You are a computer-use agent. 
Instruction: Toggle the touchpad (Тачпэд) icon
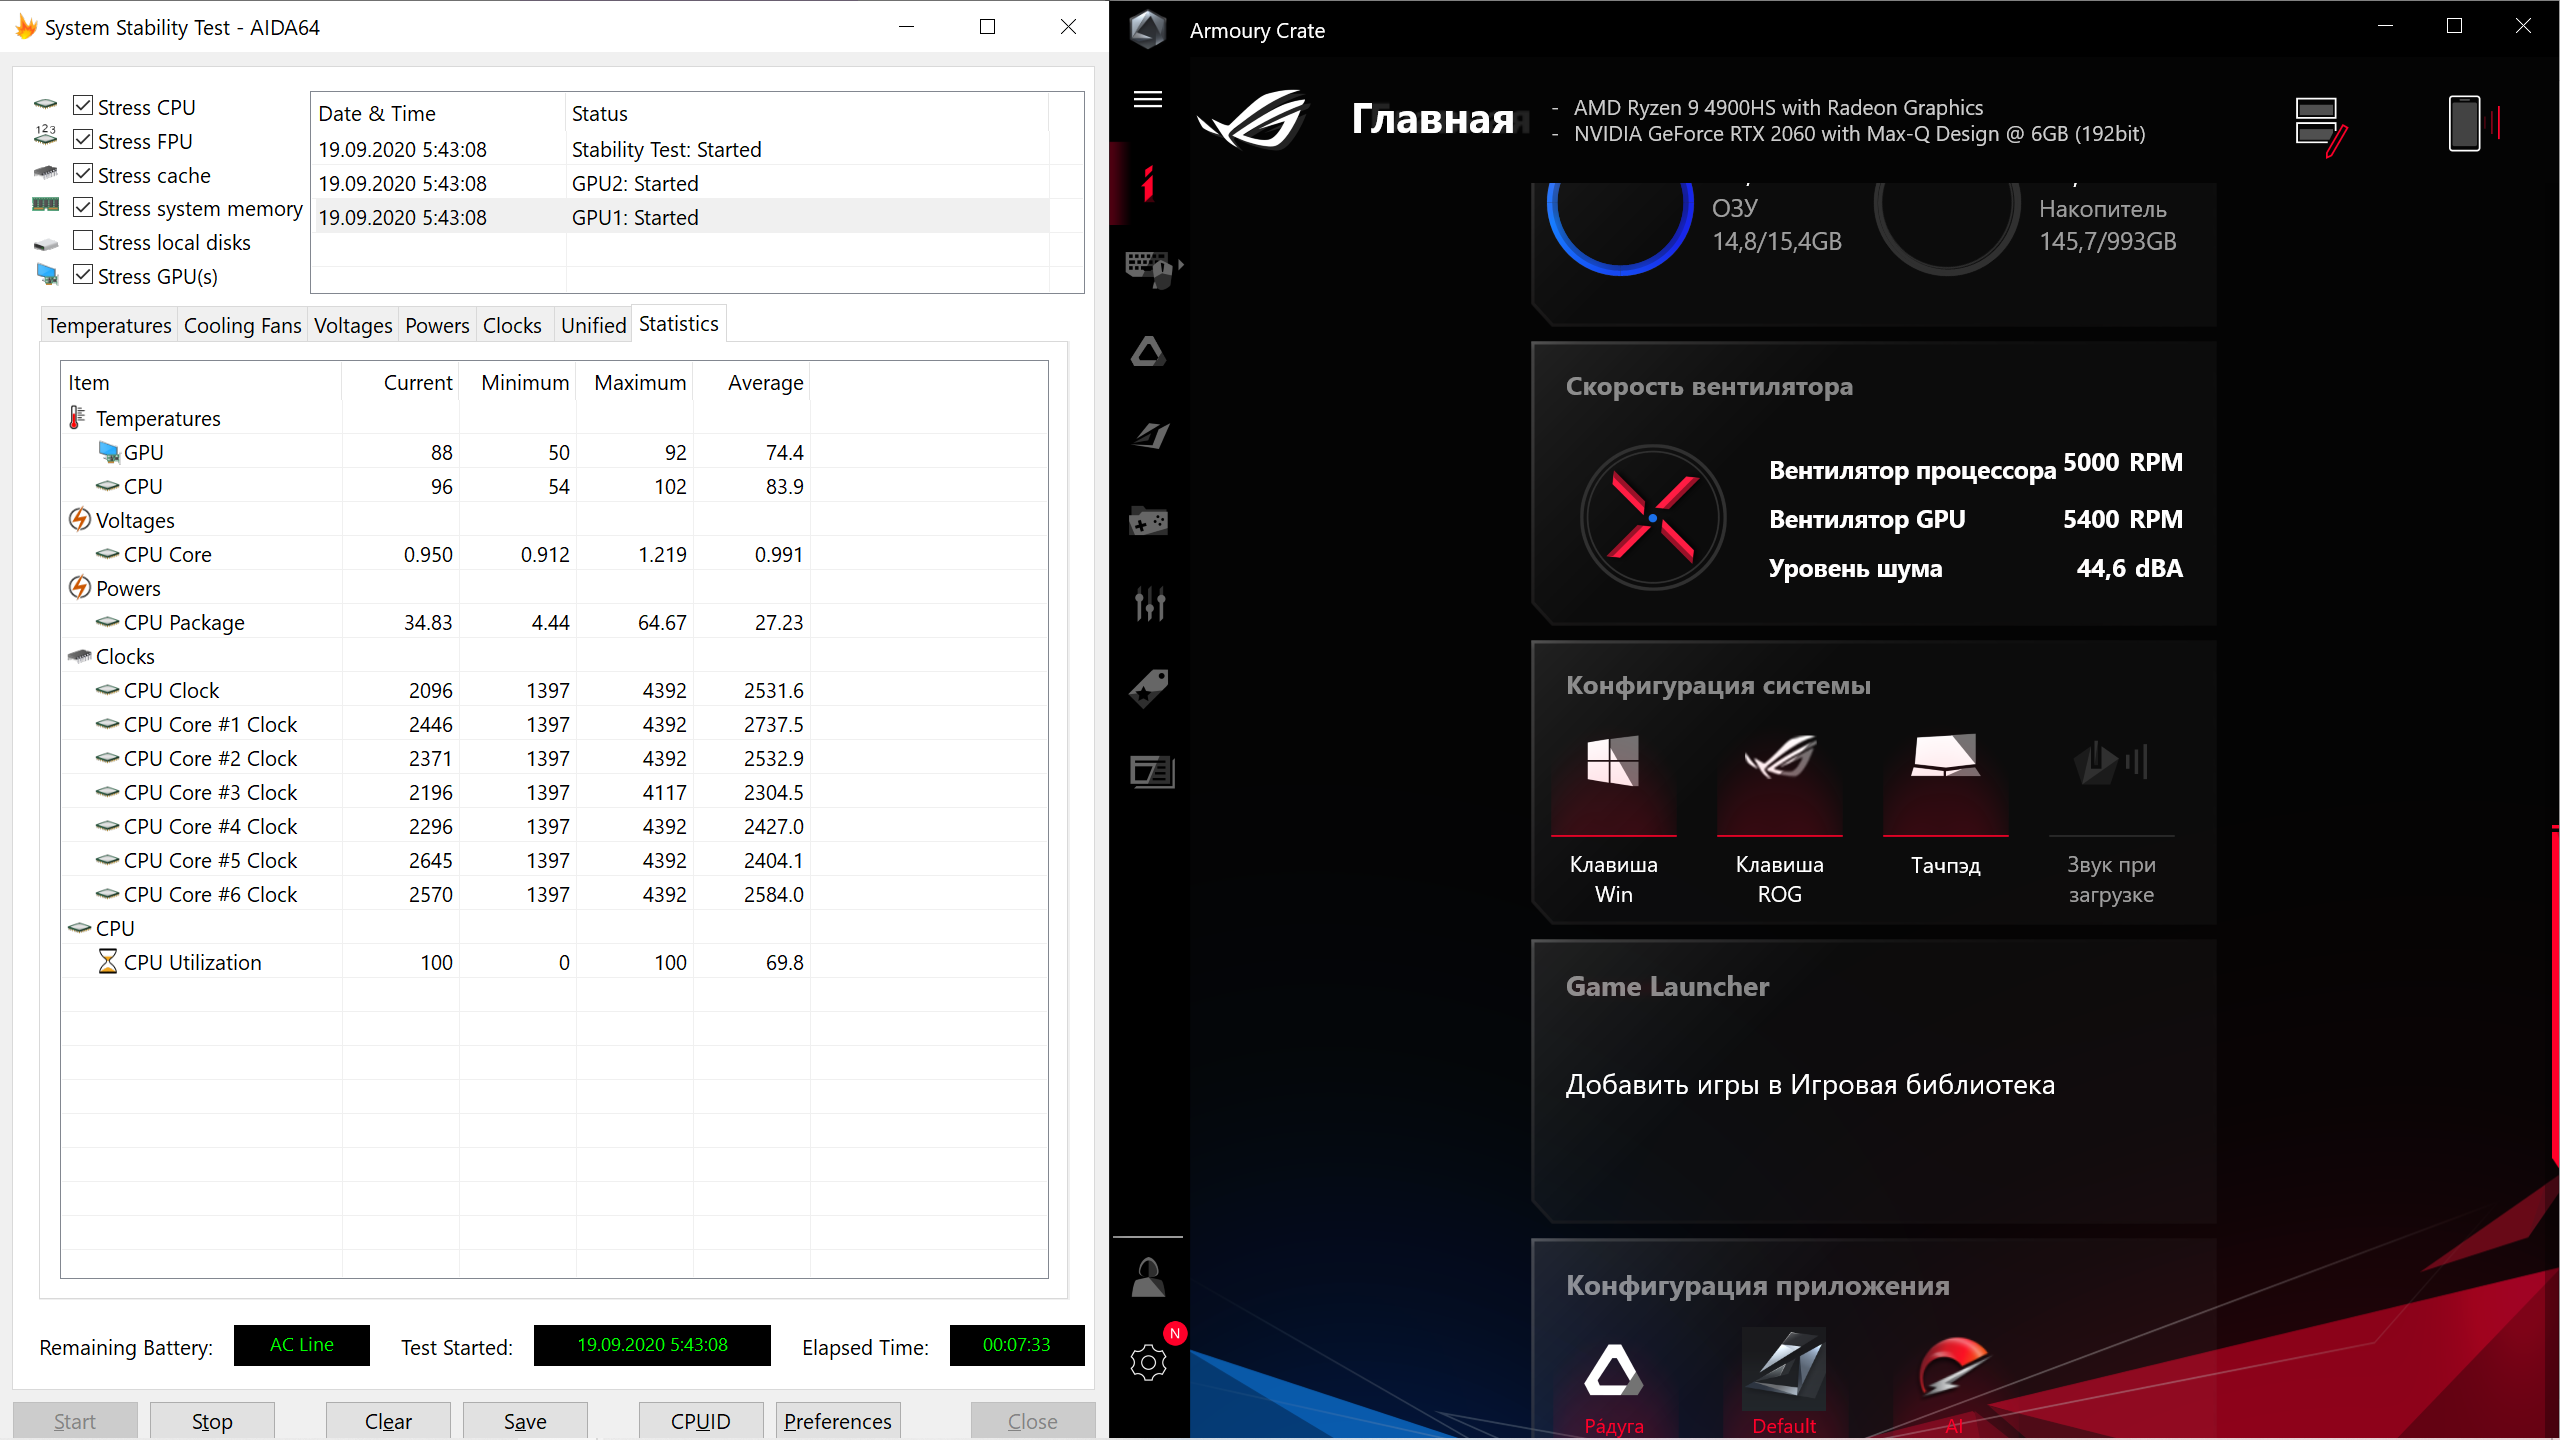tap(1945, 756)
